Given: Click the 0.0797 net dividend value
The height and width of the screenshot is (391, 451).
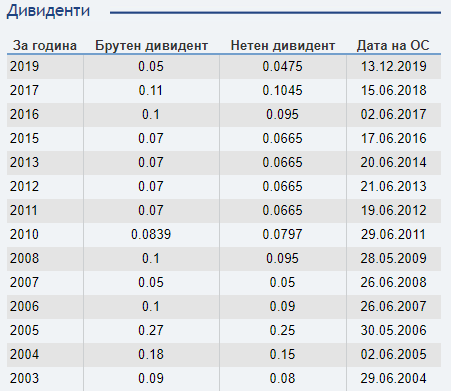Looking at the screenshot, I should coord(282,234).
